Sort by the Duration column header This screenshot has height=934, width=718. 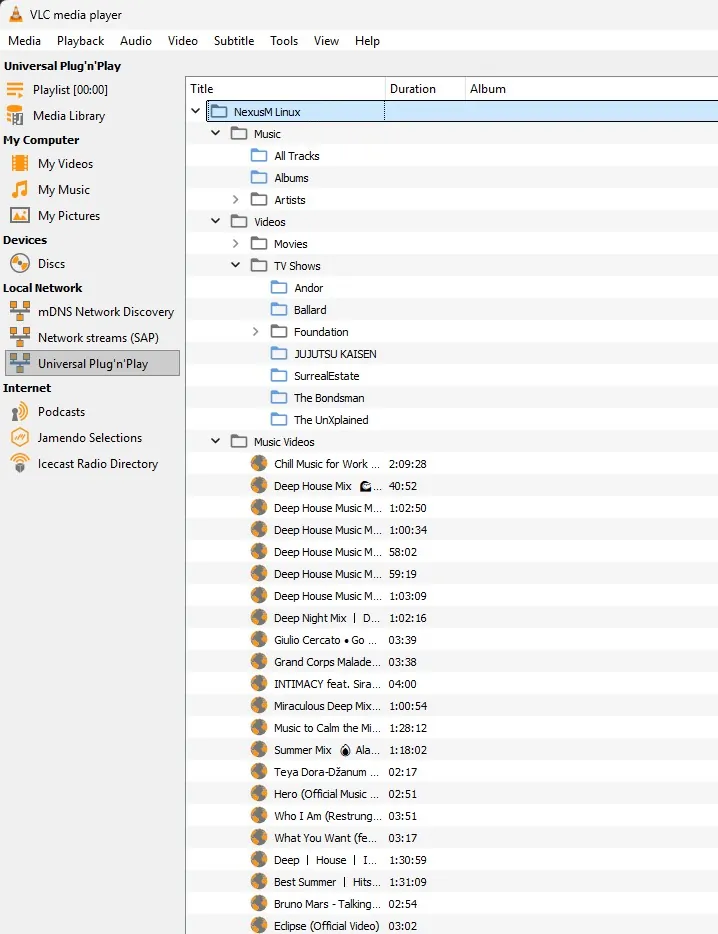tap(425, 89)
